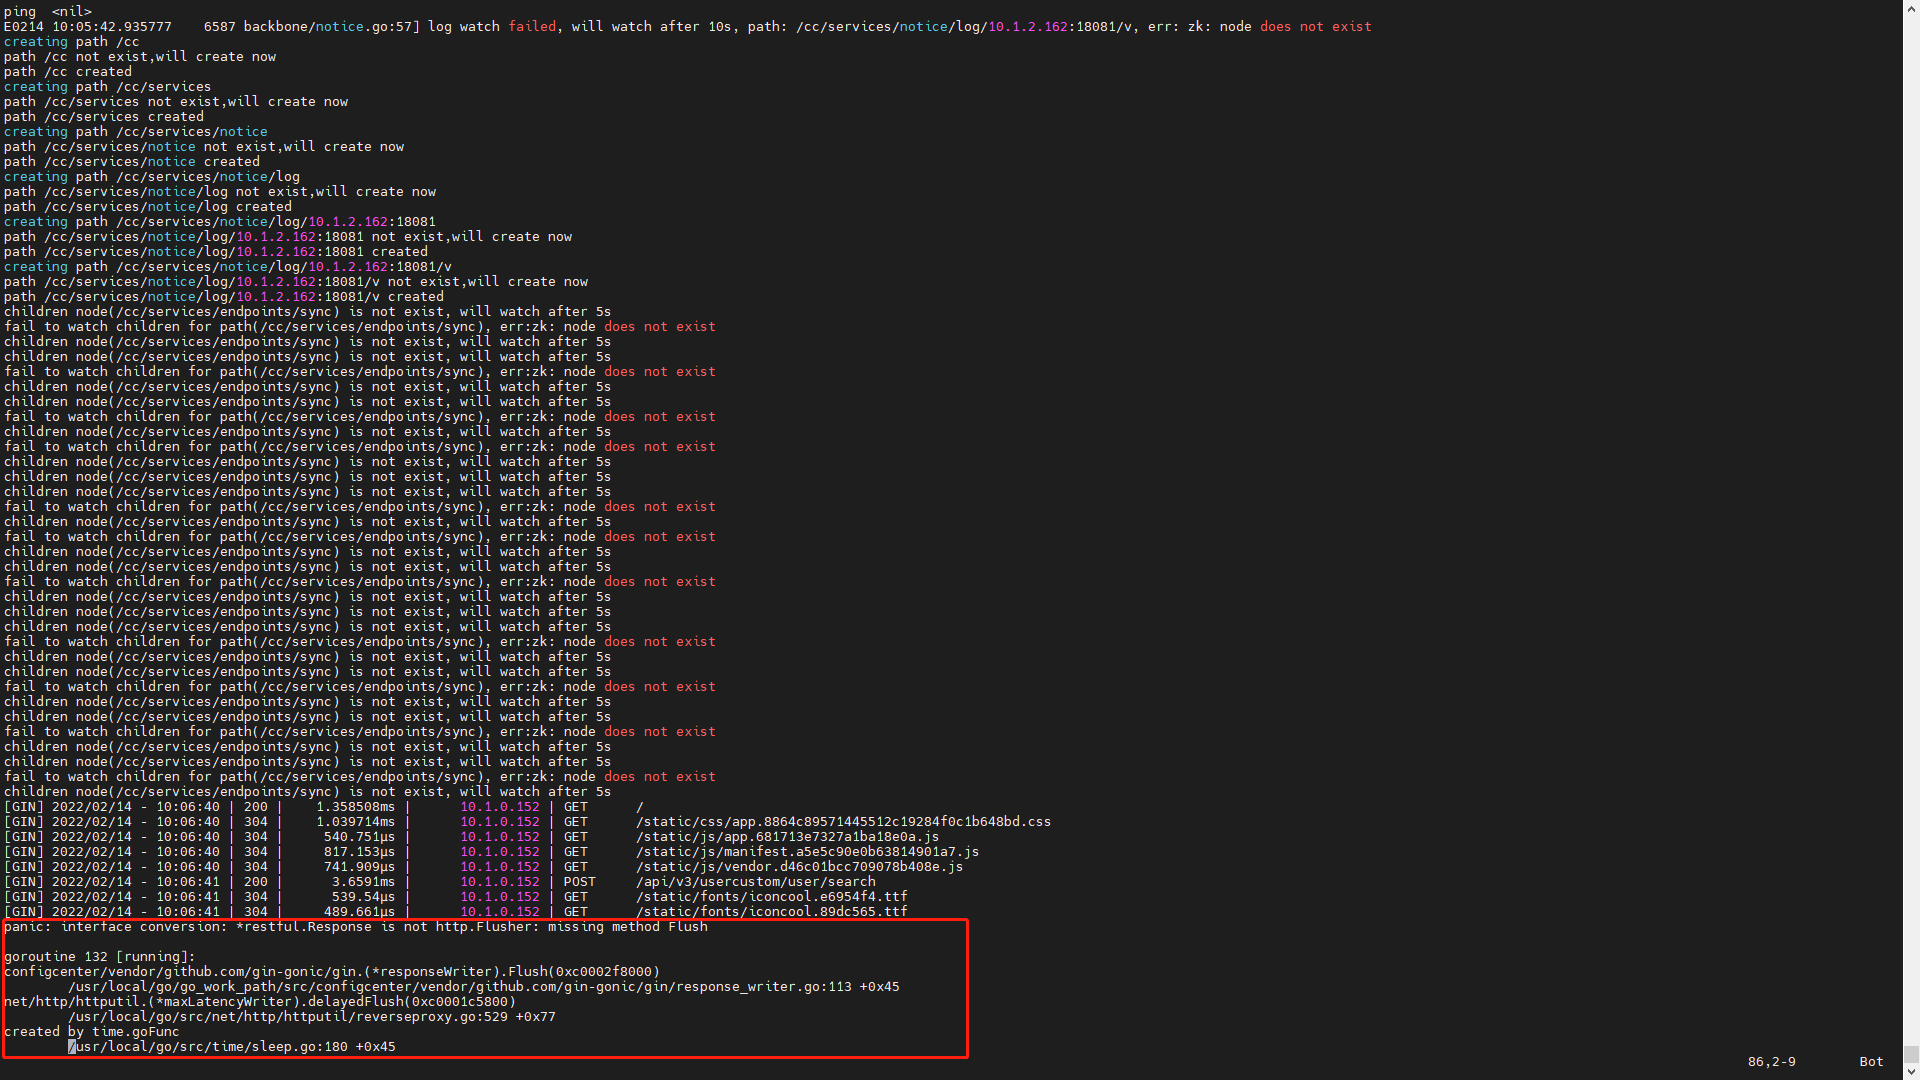Click the scrollbar down arrow

tap(1911, 1071)
